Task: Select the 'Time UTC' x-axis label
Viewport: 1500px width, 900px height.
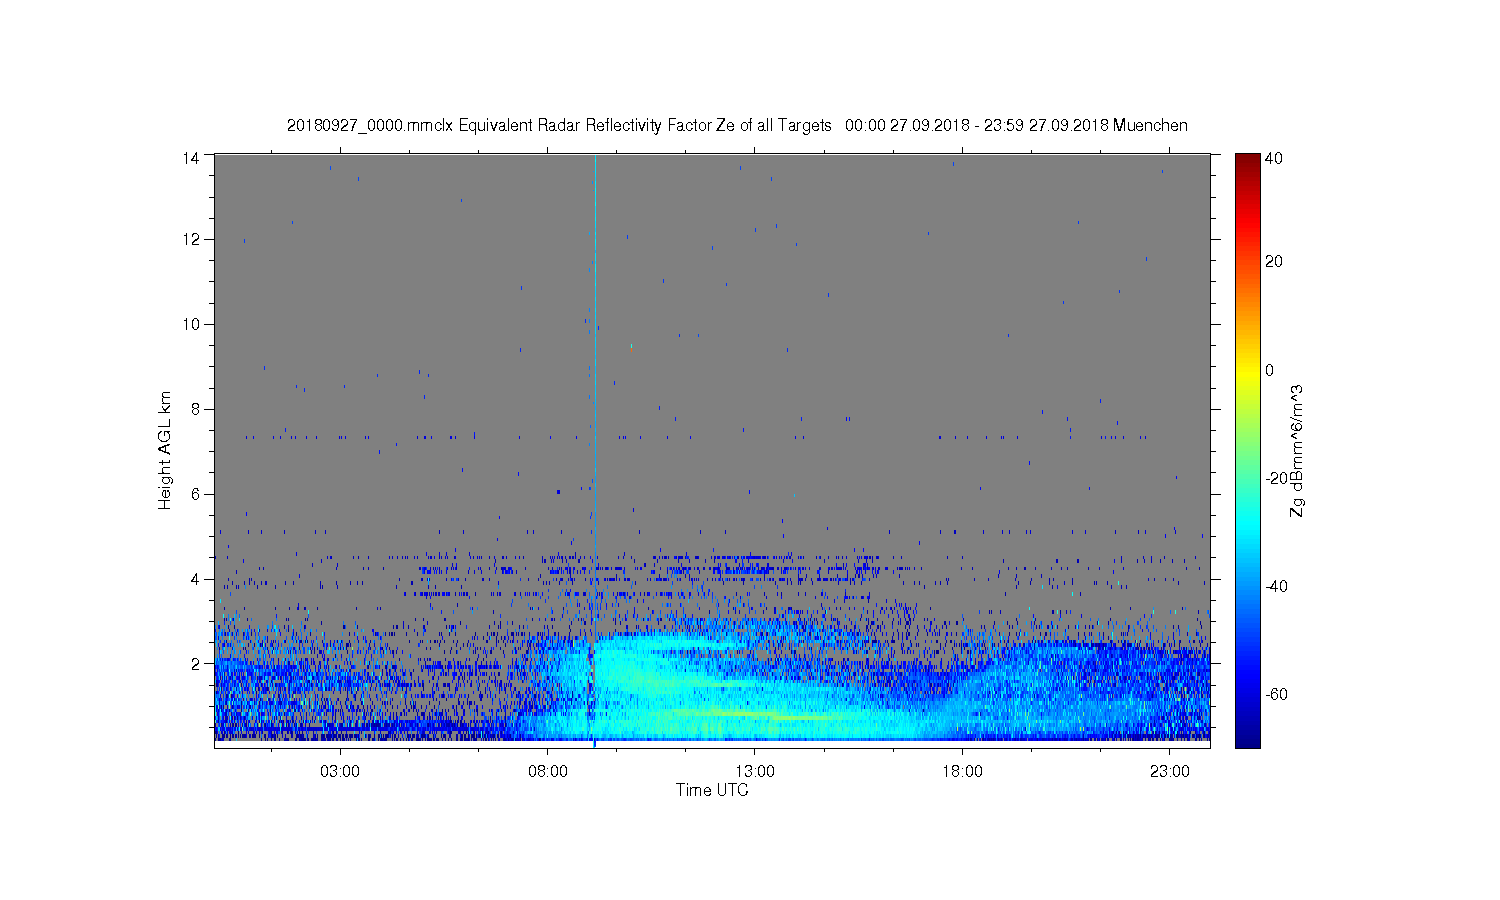Action: [712, 790]
